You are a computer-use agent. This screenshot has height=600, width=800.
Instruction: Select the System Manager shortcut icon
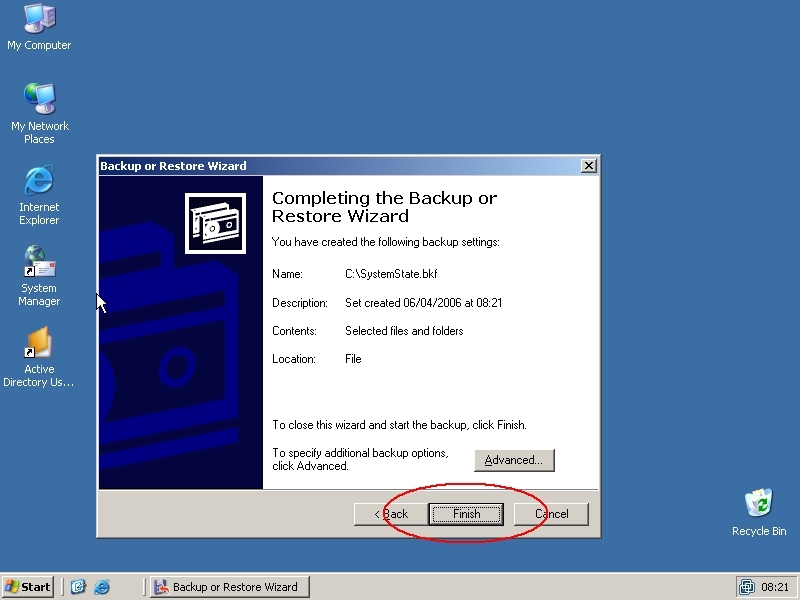point(39,276)
